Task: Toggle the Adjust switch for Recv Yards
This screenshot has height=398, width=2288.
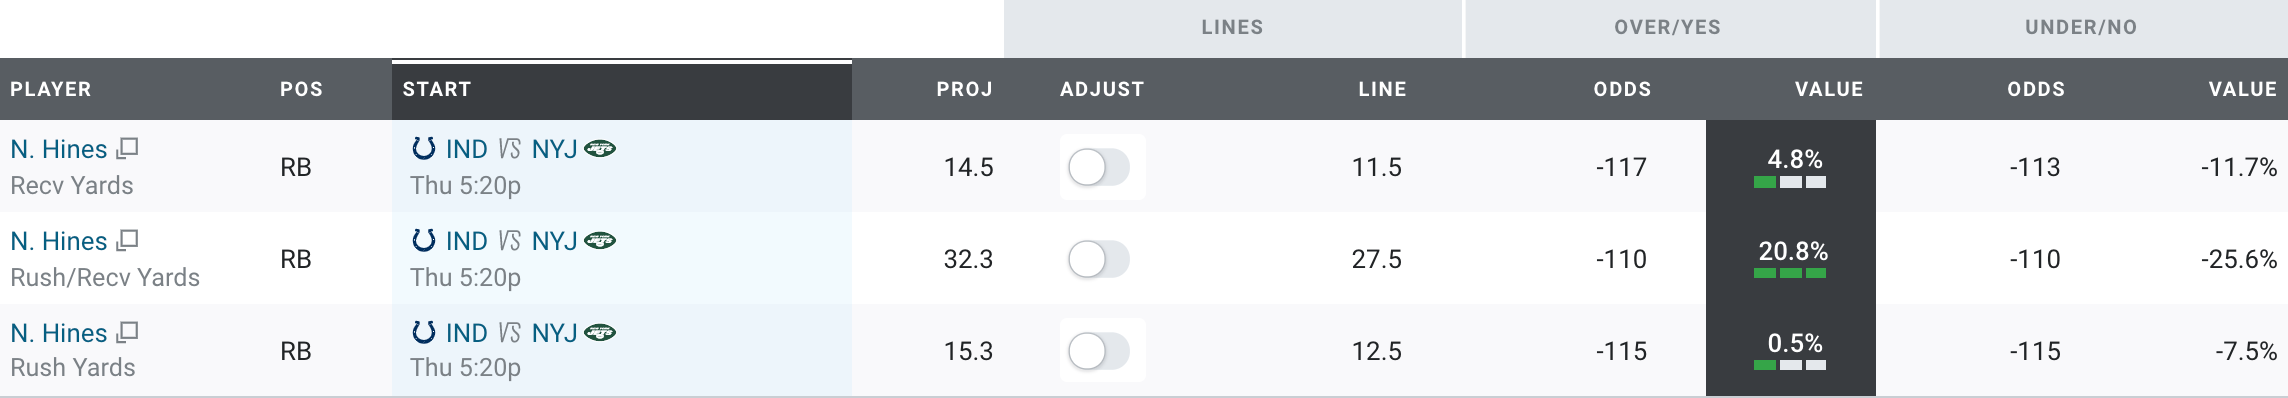Action: [x=1099, y=167]
